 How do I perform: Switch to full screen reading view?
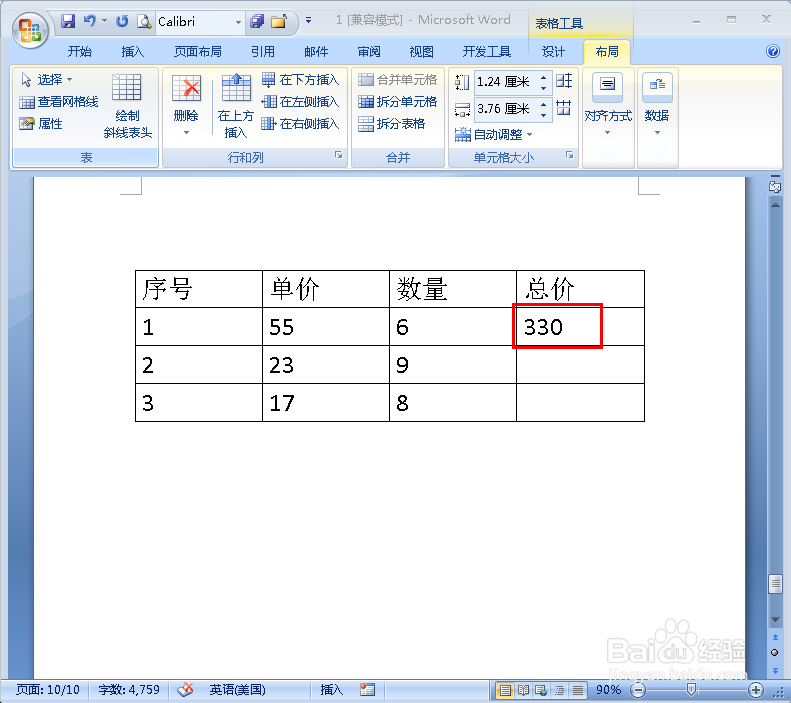[523, 689]
